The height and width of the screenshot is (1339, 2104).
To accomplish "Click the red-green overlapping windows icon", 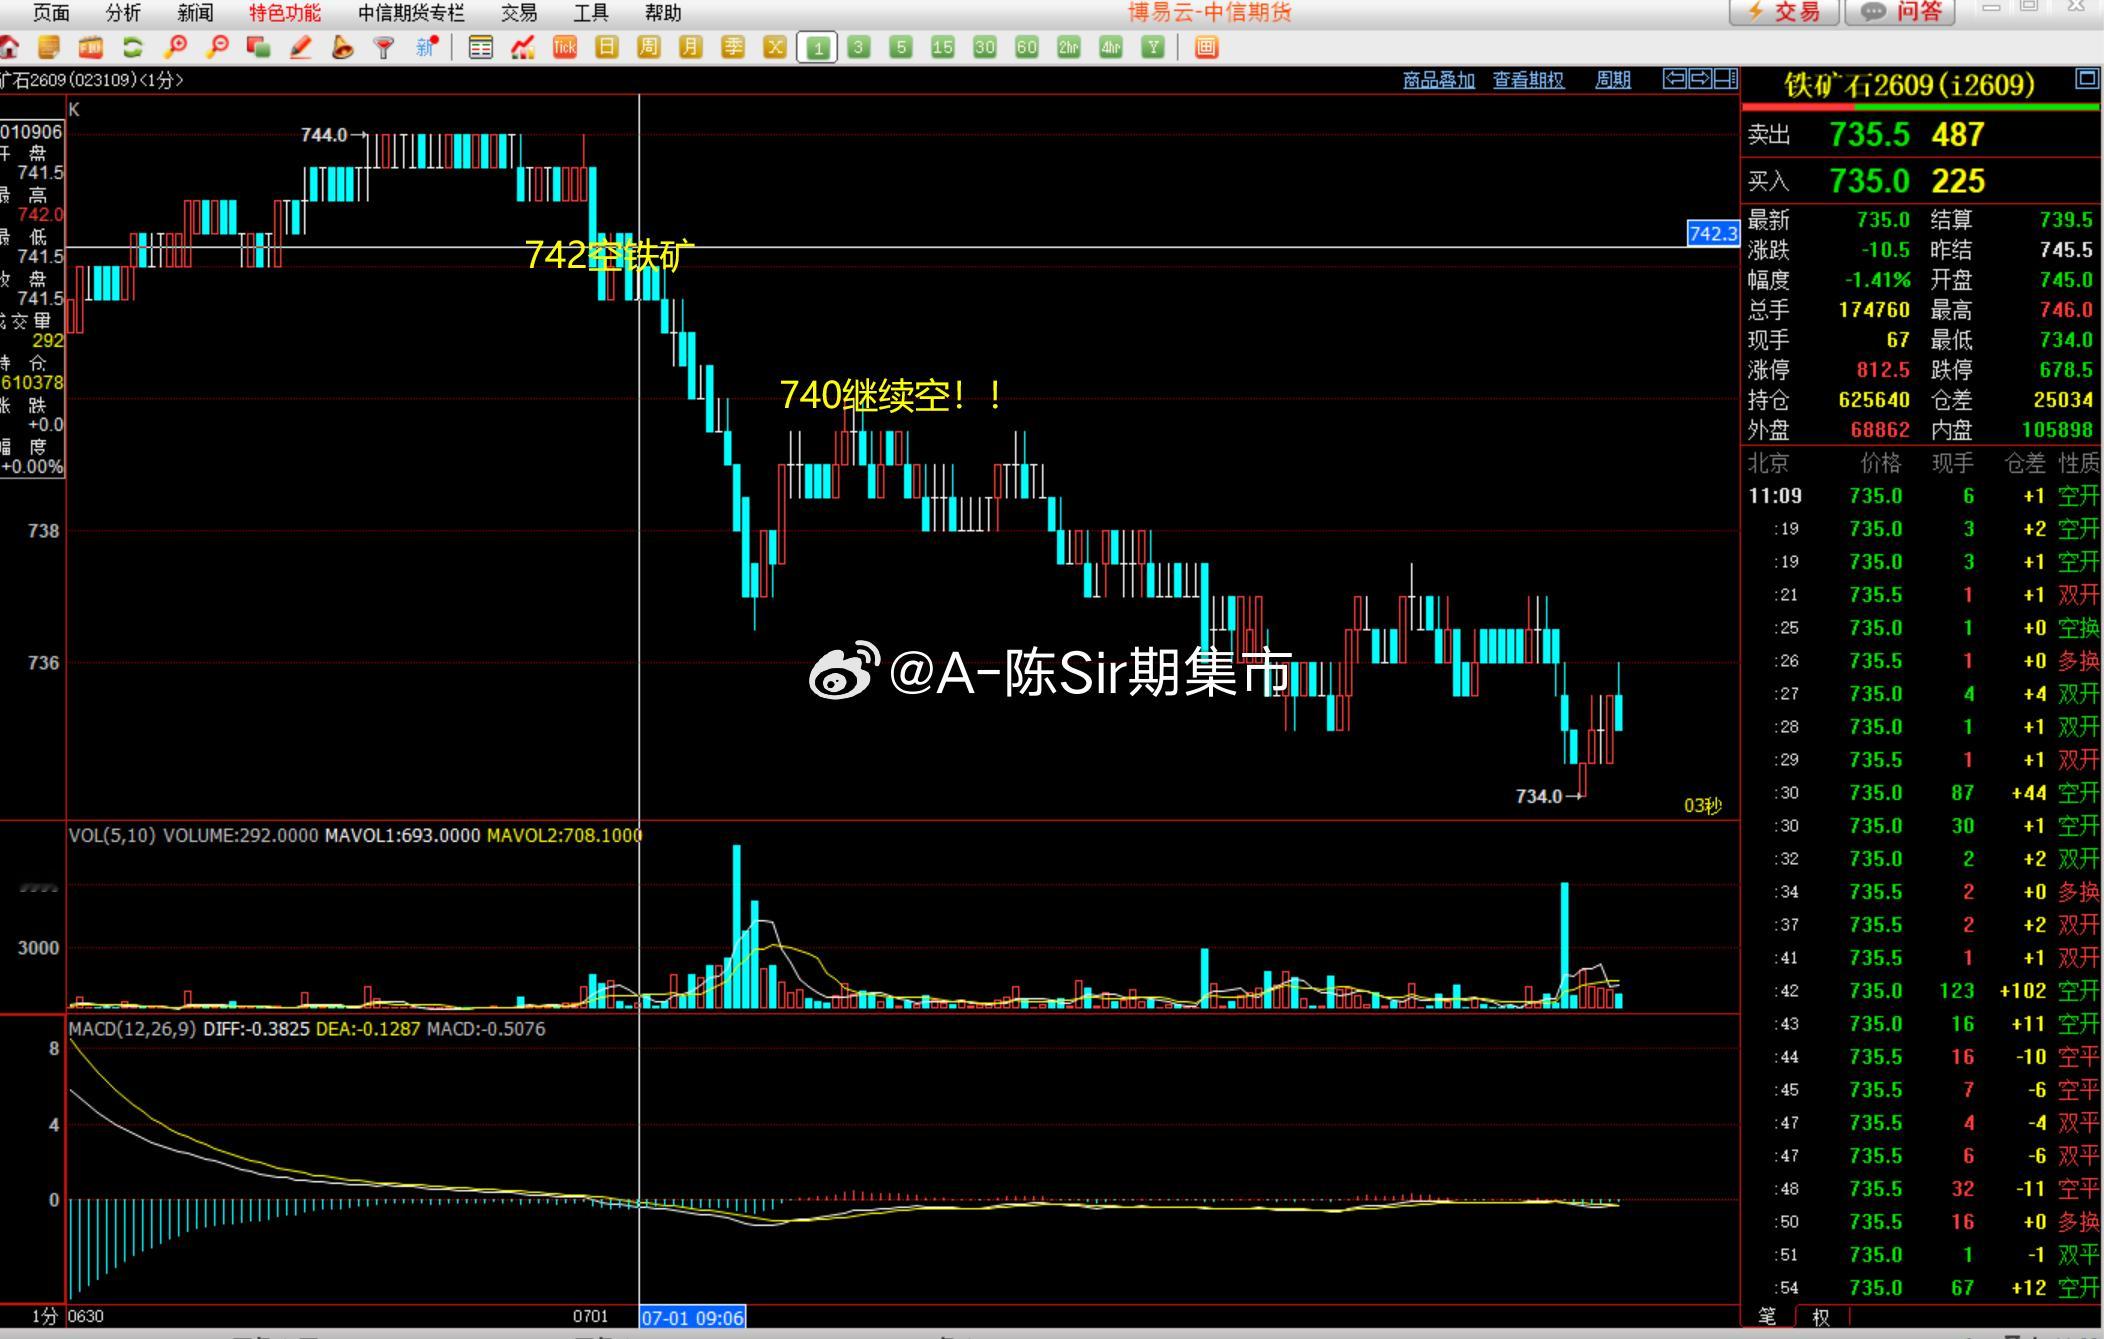I will pyautogui.click(x=258, y=47).
